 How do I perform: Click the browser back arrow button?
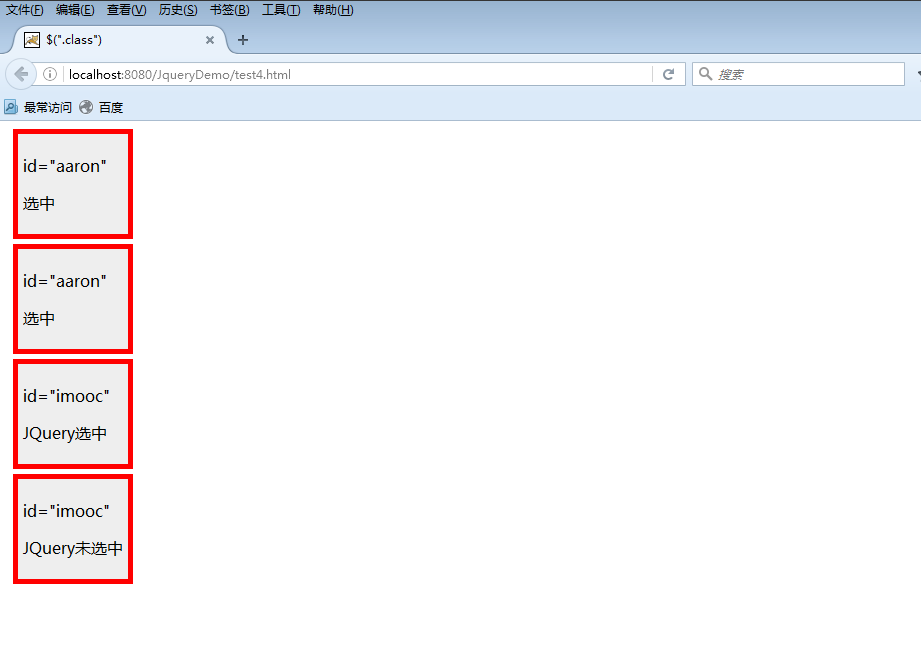[x=21, y=75]
